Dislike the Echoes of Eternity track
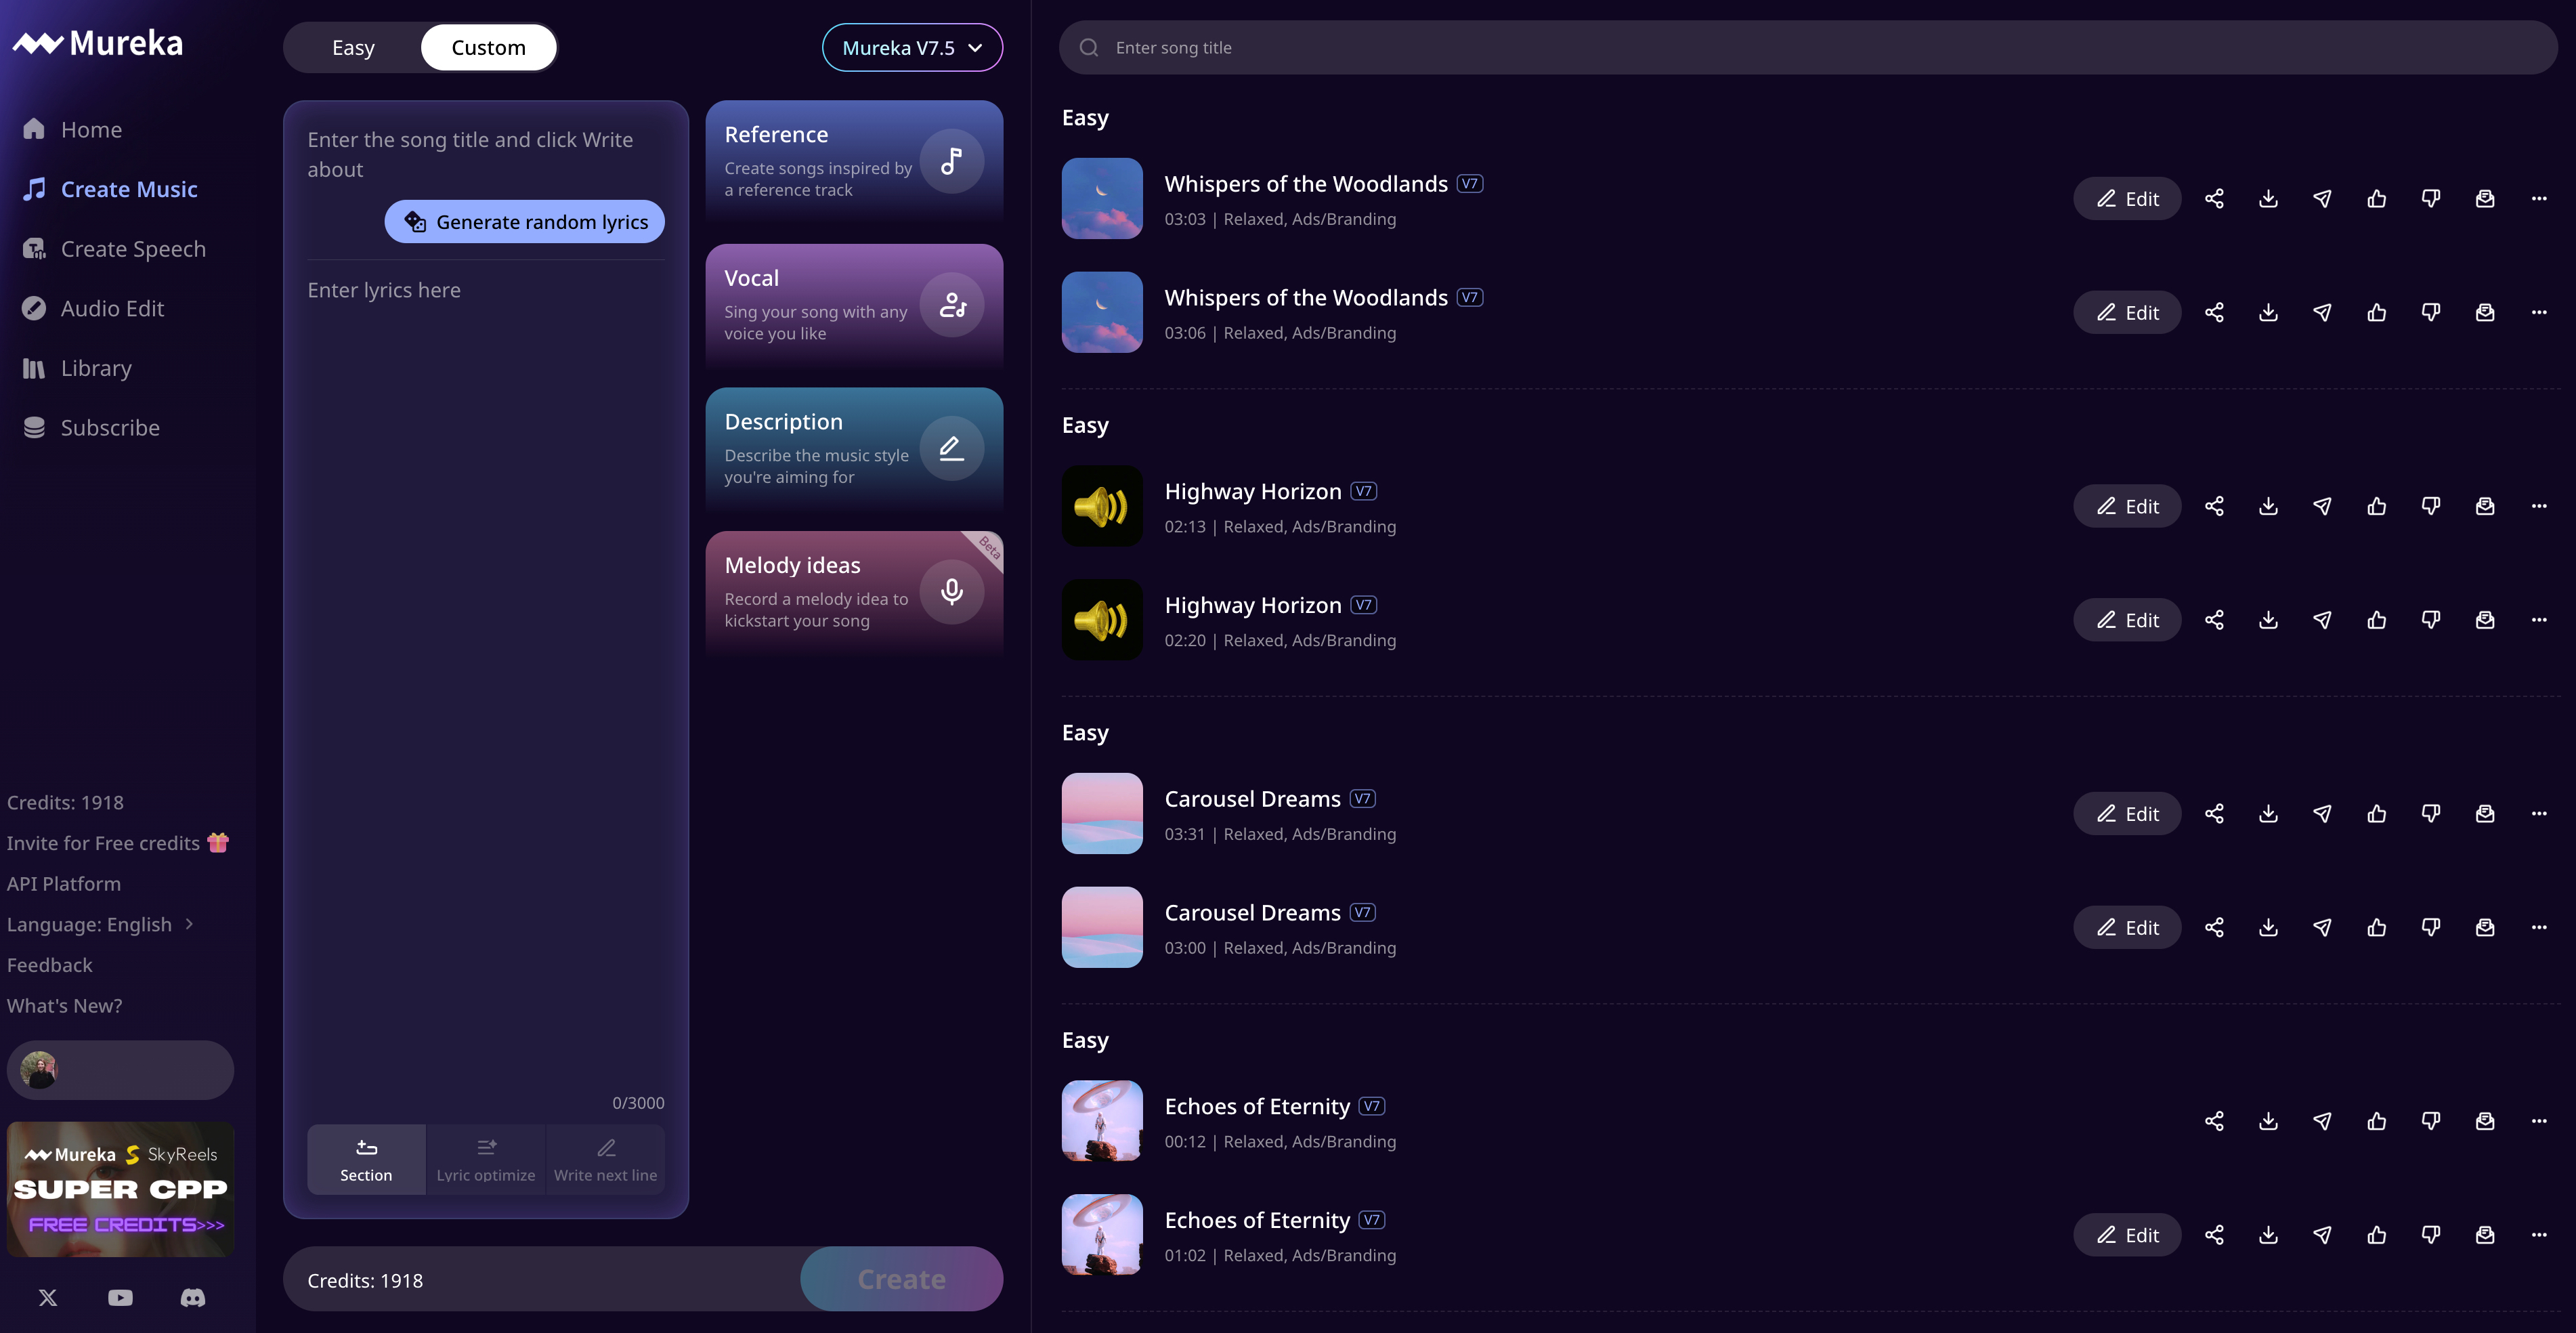This screenshot has height=1333, width=2576. coord(2431,1120)
